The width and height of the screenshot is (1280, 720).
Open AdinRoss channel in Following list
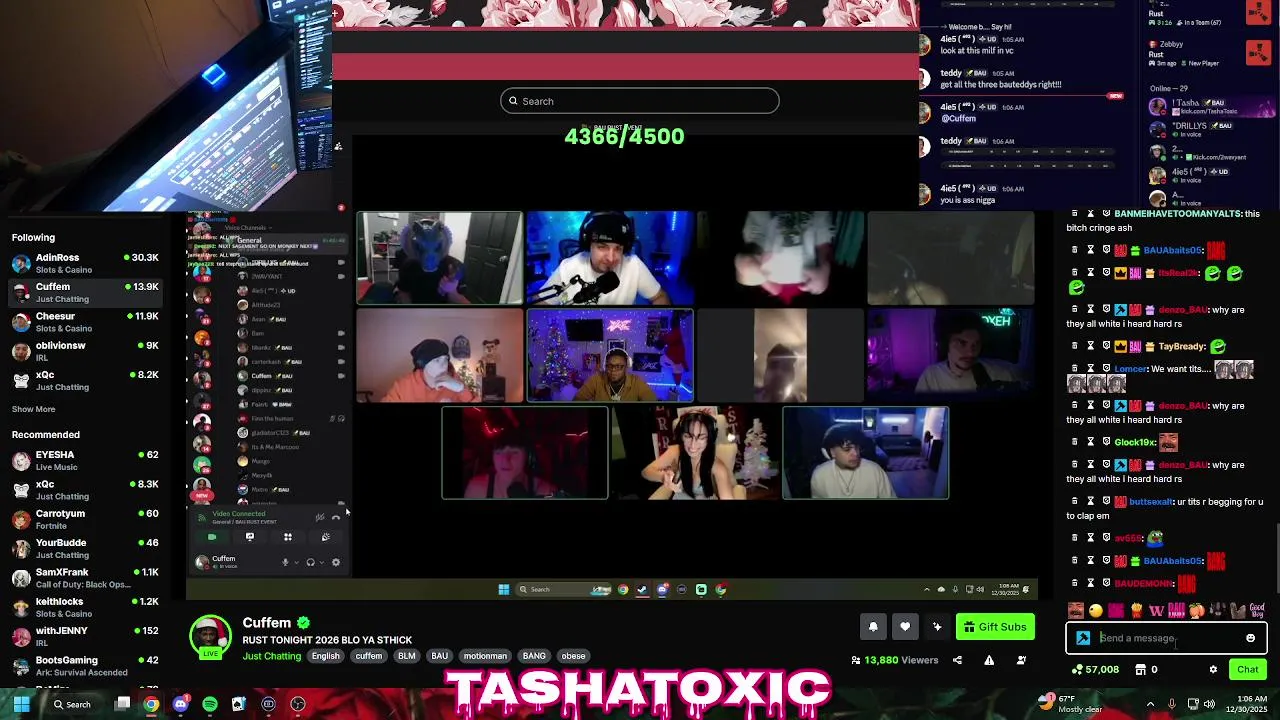click(x=85, y=263)
